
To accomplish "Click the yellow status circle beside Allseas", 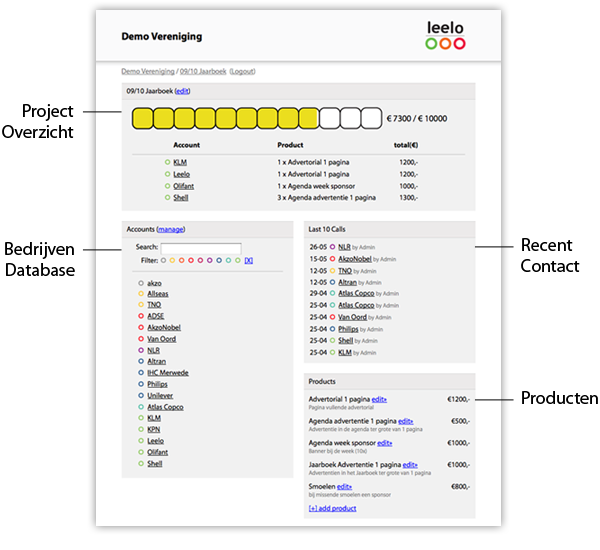I will coord(139,295).
